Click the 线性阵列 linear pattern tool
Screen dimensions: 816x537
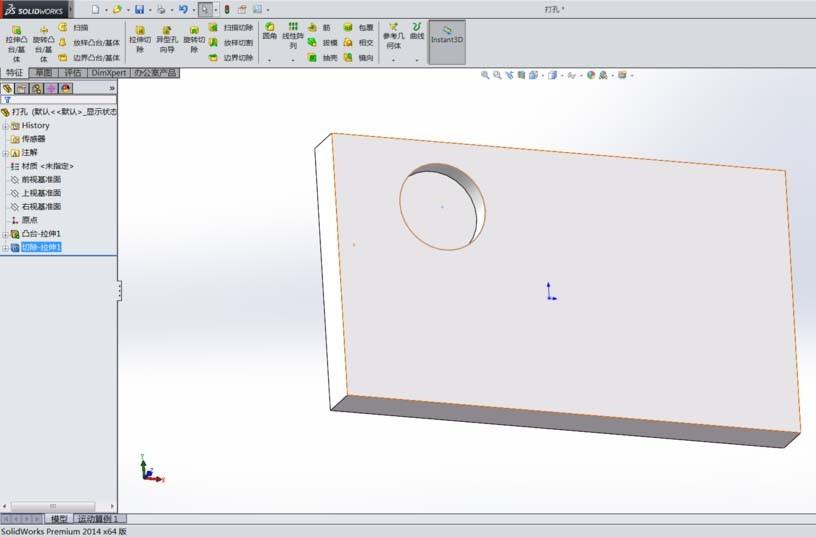(x=293, y=35)
